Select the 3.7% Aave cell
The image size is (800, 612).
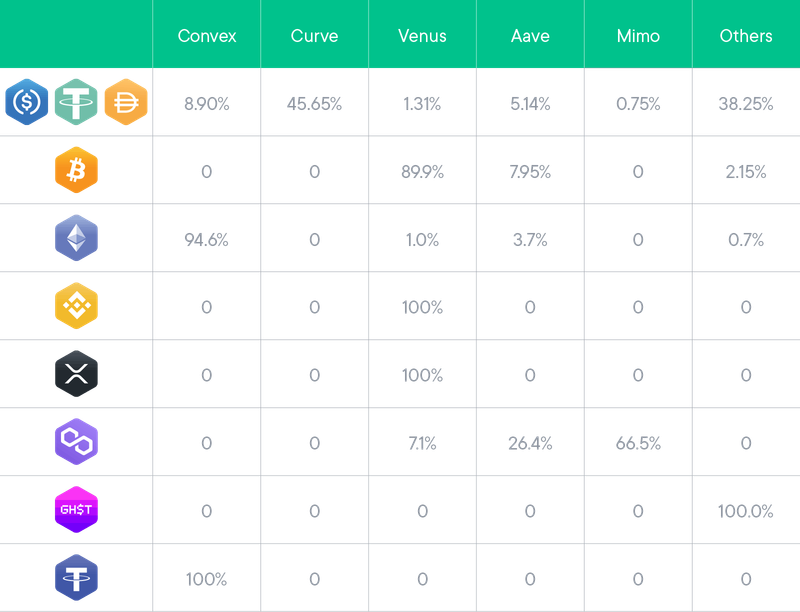pyautogui.click(x=530, y=239)
